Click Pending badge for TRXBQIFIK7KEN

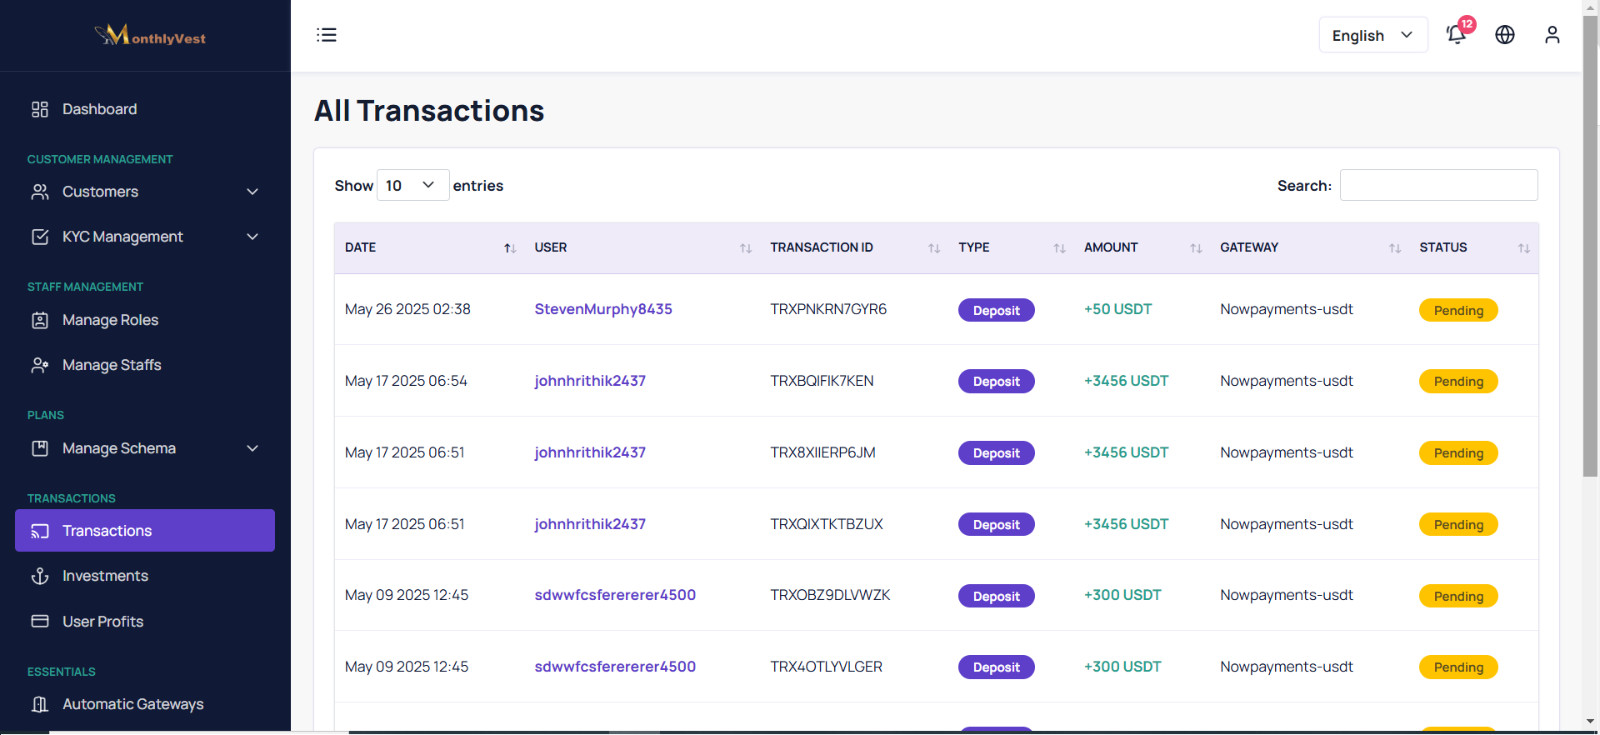coord(1458,381)
